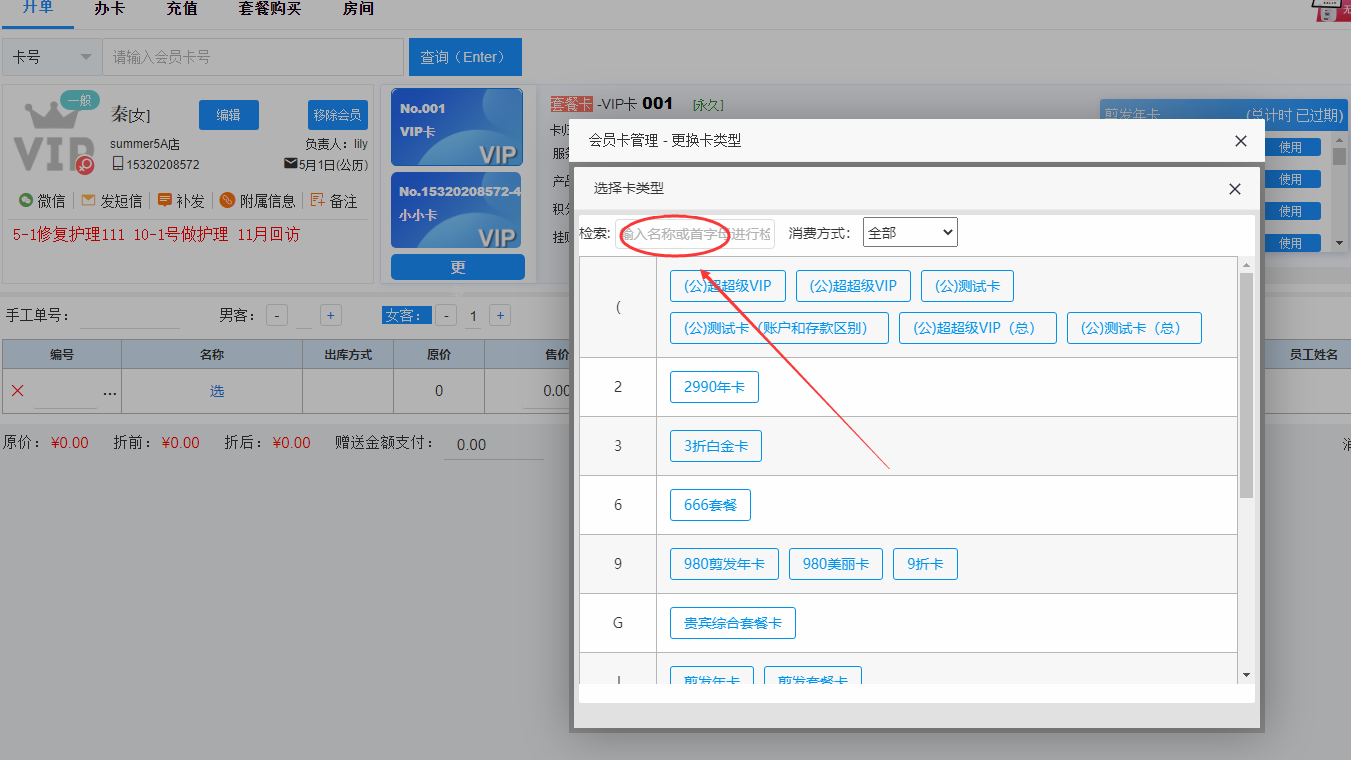Screen dimensions: 1351x760
Task: Open 附属信息 via its link icon
Action: click(227, 200)
